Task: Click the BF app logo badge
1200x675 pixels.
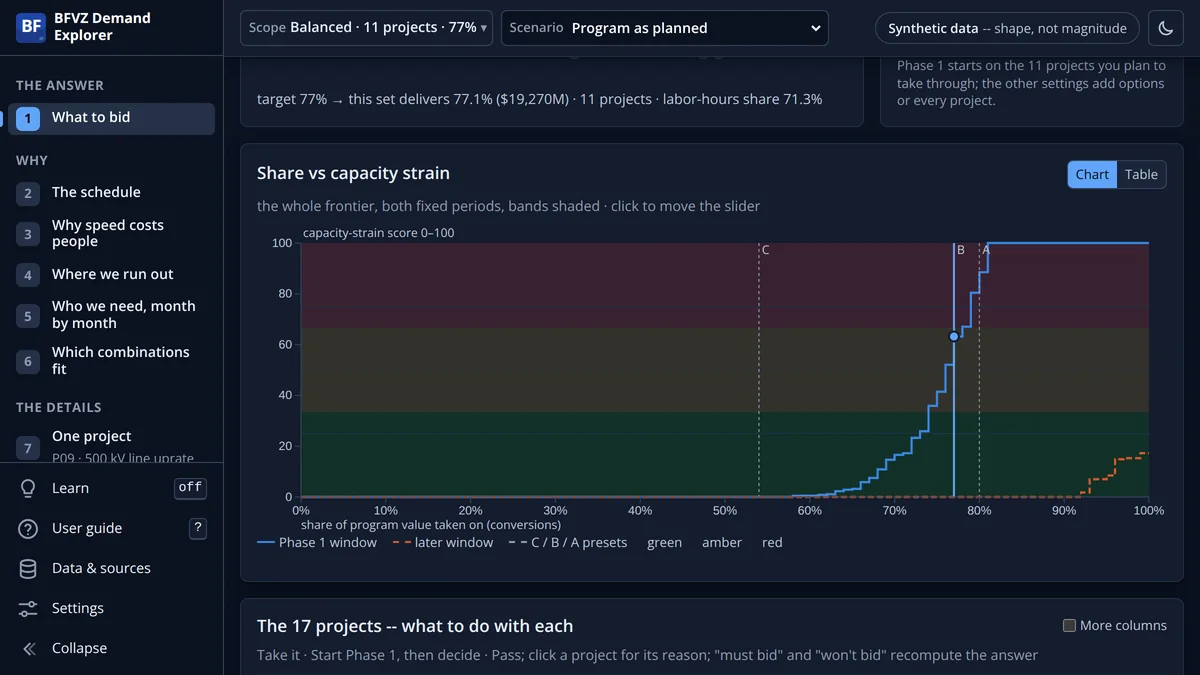Action: (x=32, y=27)
